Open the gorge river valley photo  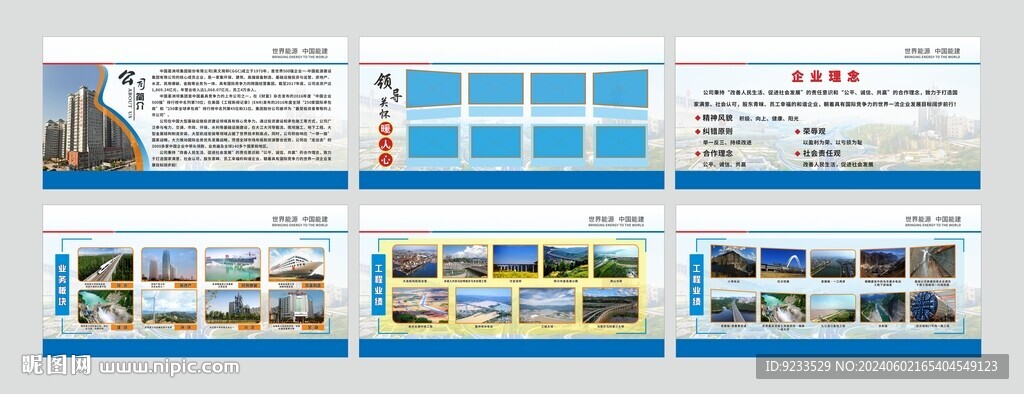coord(883,307)
